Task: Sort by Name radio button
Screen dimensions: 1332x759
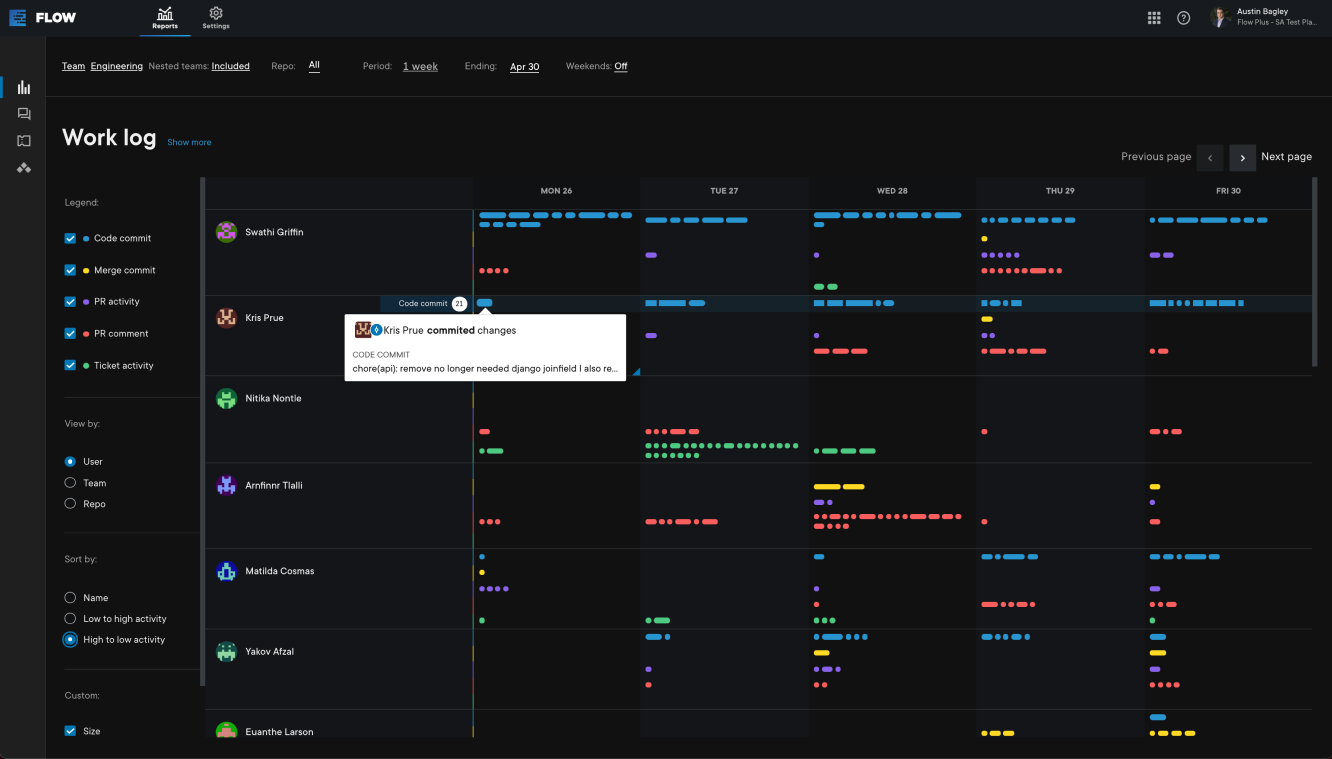Action: 70,597
